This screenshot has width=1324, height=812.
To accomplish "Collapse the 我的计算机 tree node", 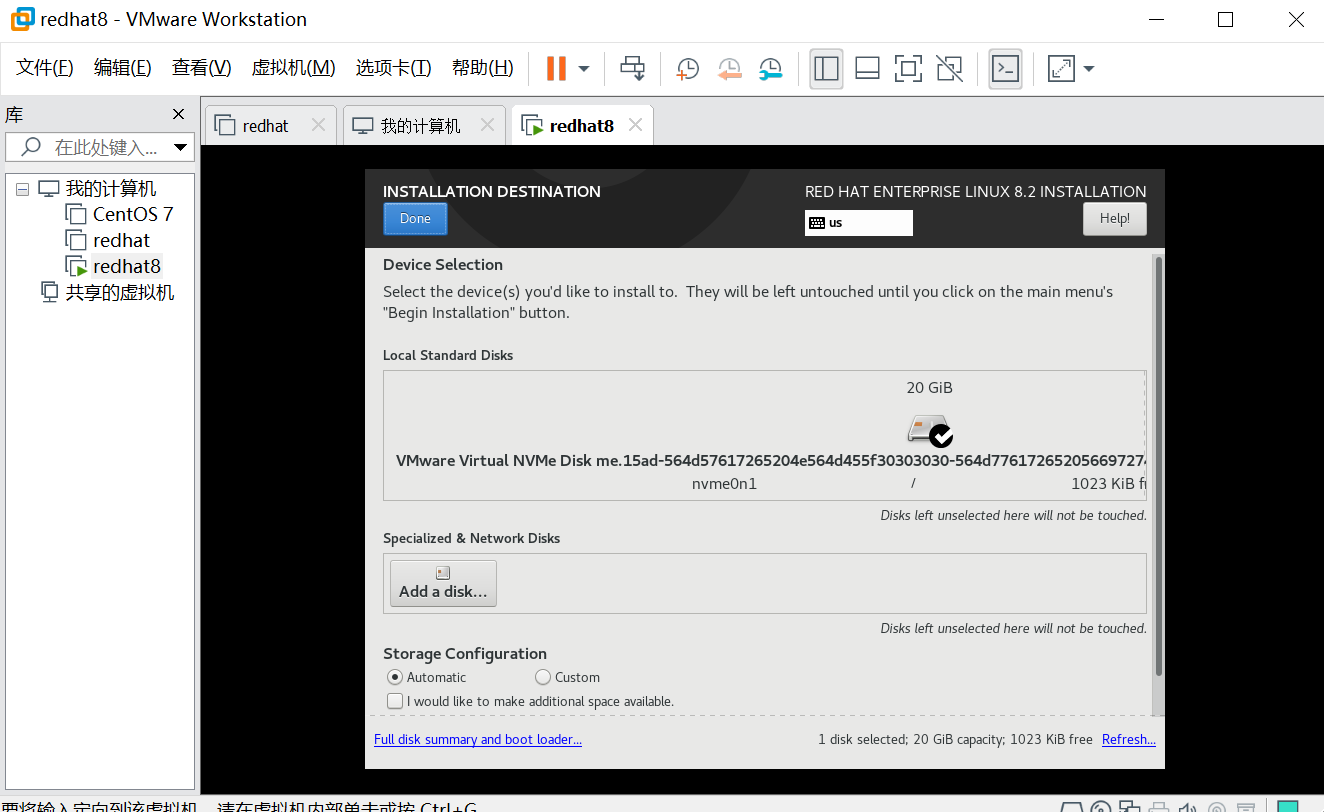I will click(x=22, y=189).
